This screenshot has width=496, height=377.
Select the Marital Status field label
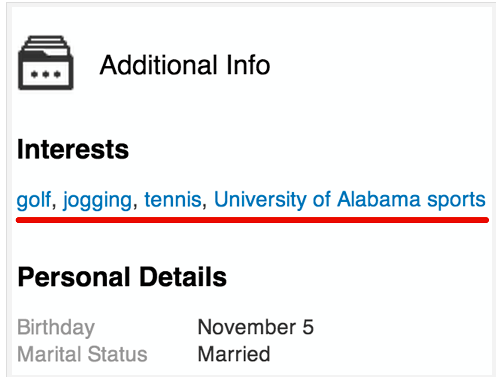click(82, 354)
